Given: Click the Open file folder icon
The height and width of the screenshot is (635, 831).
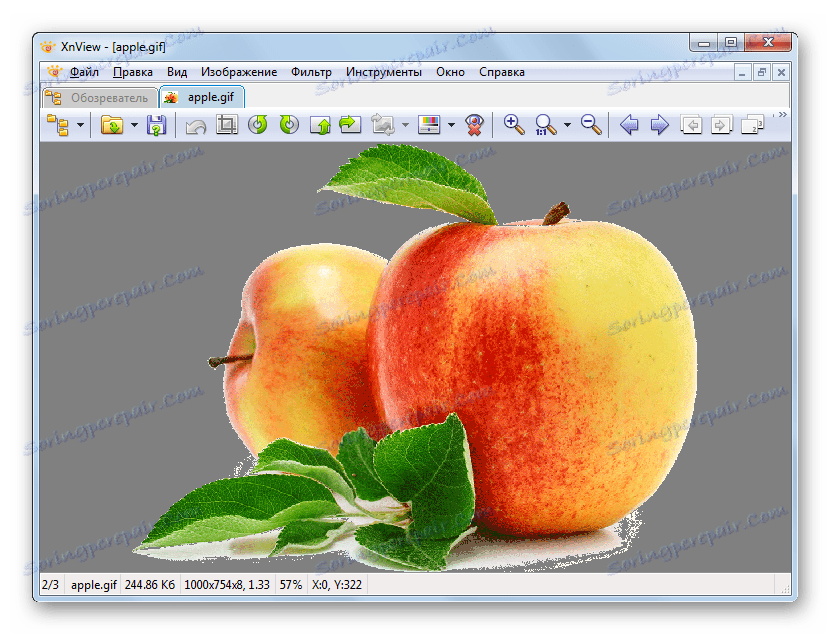Looking at the screenshot, I should point(112,126).
